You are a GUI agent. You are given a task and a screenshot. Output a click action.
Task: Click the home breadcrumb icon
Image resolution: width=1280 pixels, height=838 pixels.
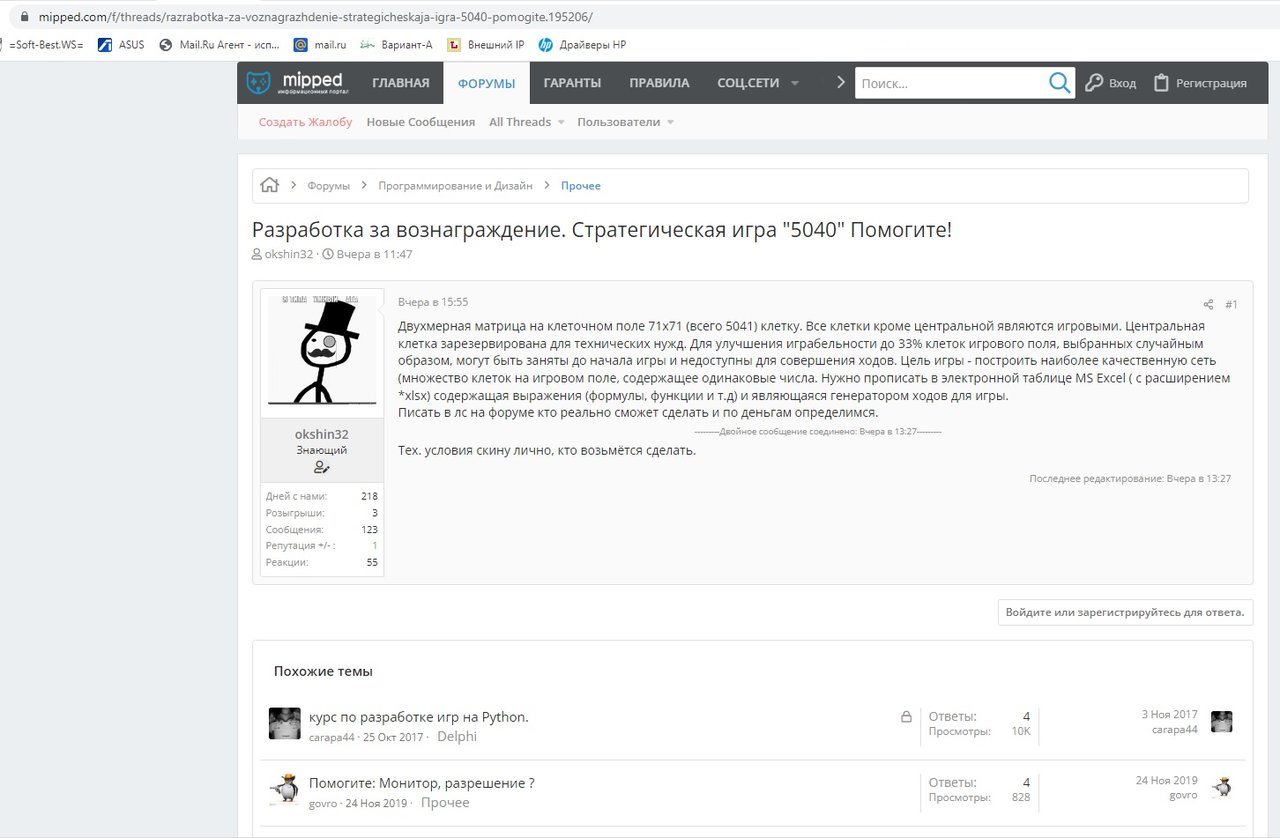[x=269, y=185]
